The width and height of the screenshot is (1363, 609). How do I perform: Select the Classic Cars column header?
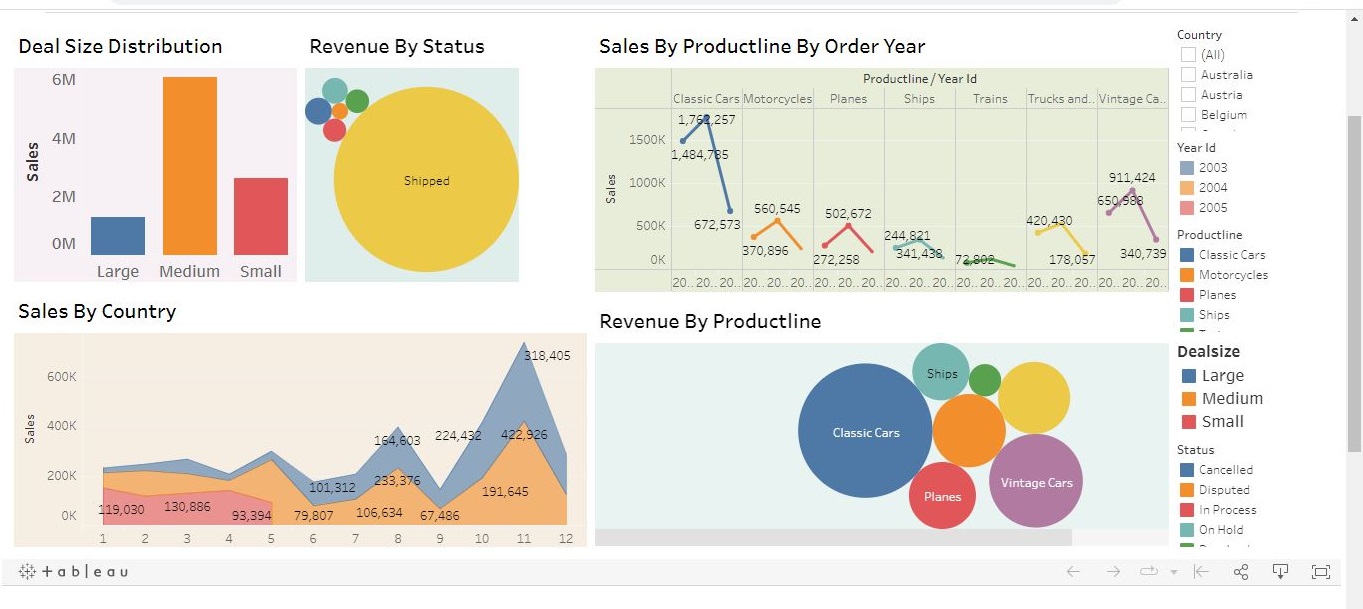[706, 99]
